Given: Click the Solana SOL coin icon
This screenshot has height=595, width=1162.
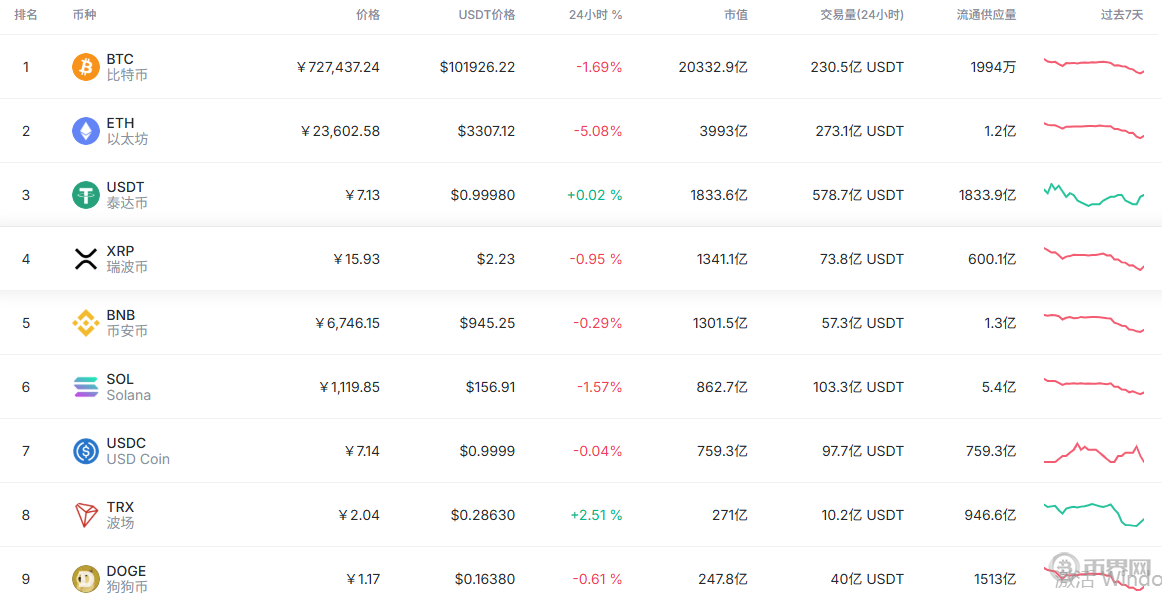Looking at the screenshot, I should (x=86, y=387).
